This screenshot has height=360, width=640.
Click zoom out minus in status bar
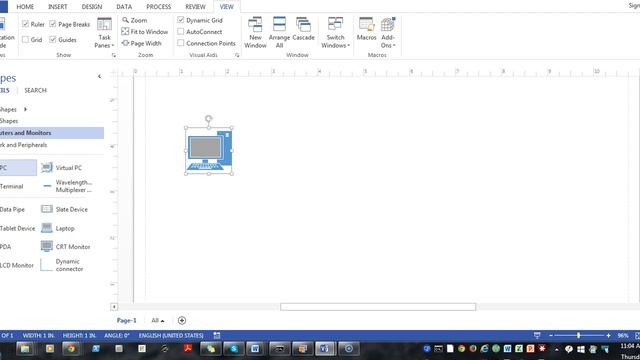pyautogui.click(x=551, y=335)
